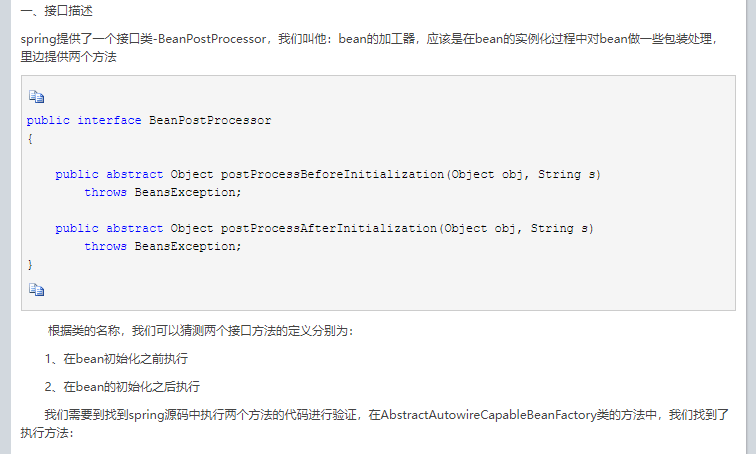Screen dimensions: 756x454
Task: Click the copy code icon below the code
Action: (x=37, y=289)
